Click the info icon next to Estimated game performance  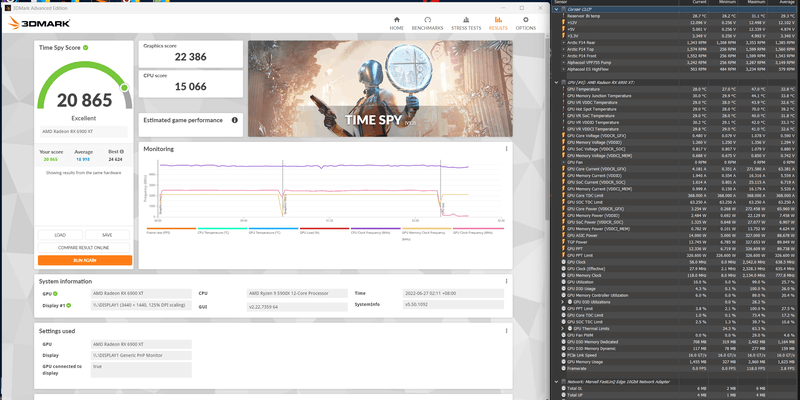coord(235,120)
